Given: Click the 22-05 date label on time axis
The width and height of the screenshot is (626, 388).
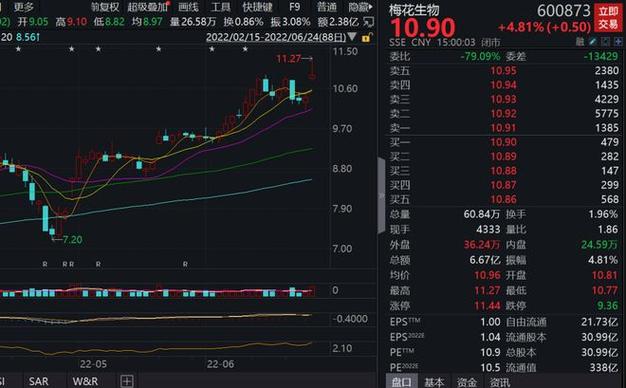Looking at the screenshot, I should pyautogui.click(x=93, y=364).
